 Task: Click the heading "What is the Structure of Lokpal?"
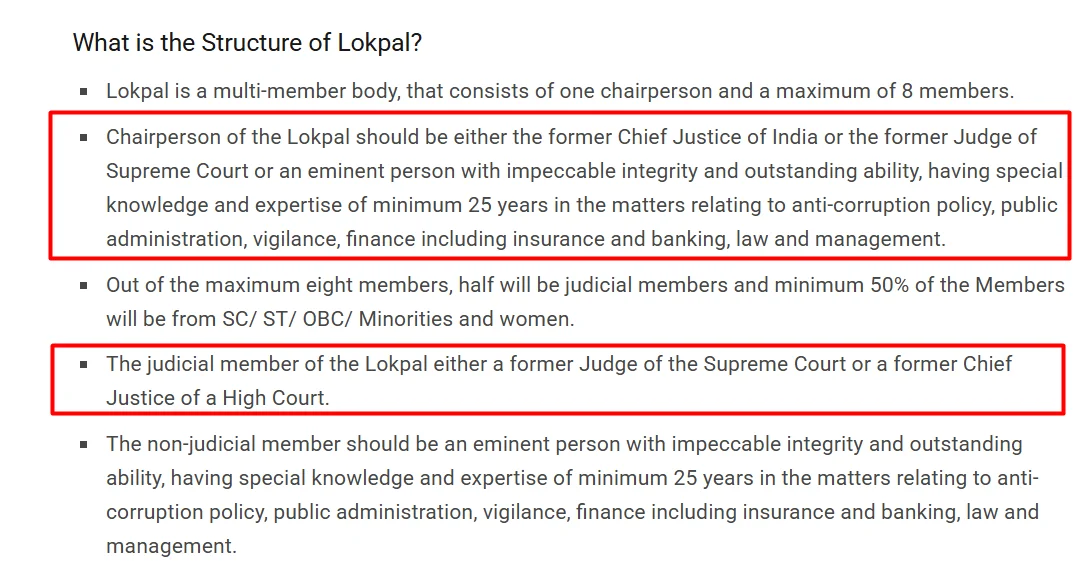247,43
